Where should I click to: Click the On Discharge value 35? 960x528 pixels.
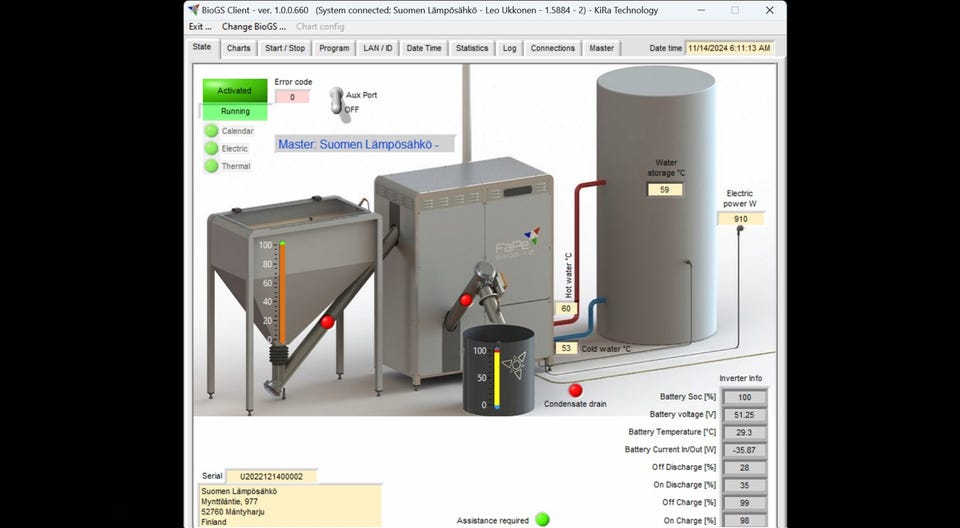[x=744, y=485]
